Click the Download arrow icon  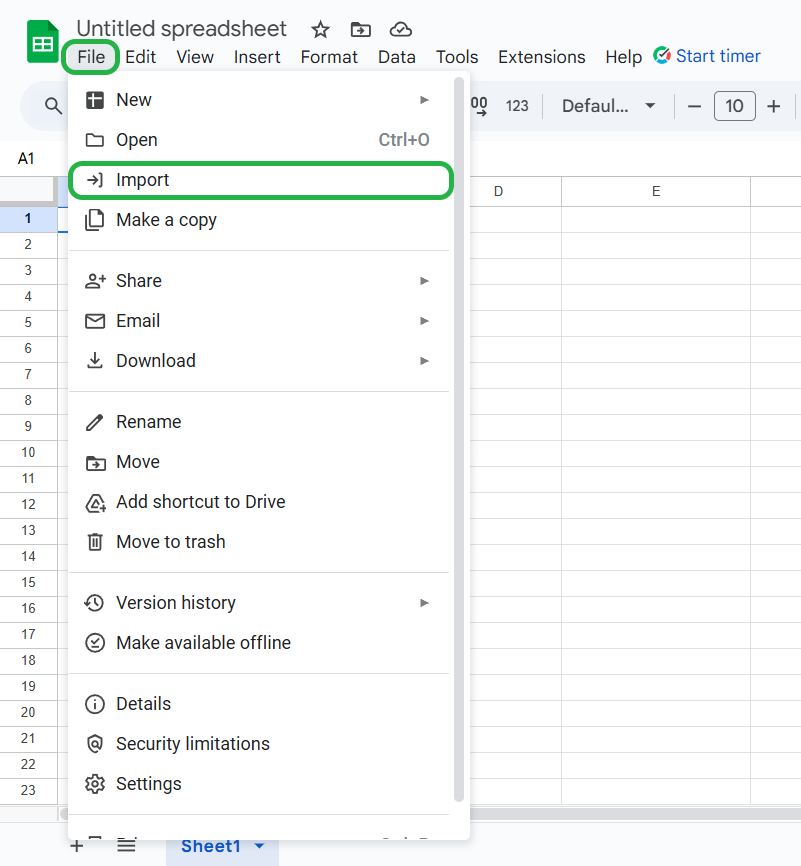point(94,361)
